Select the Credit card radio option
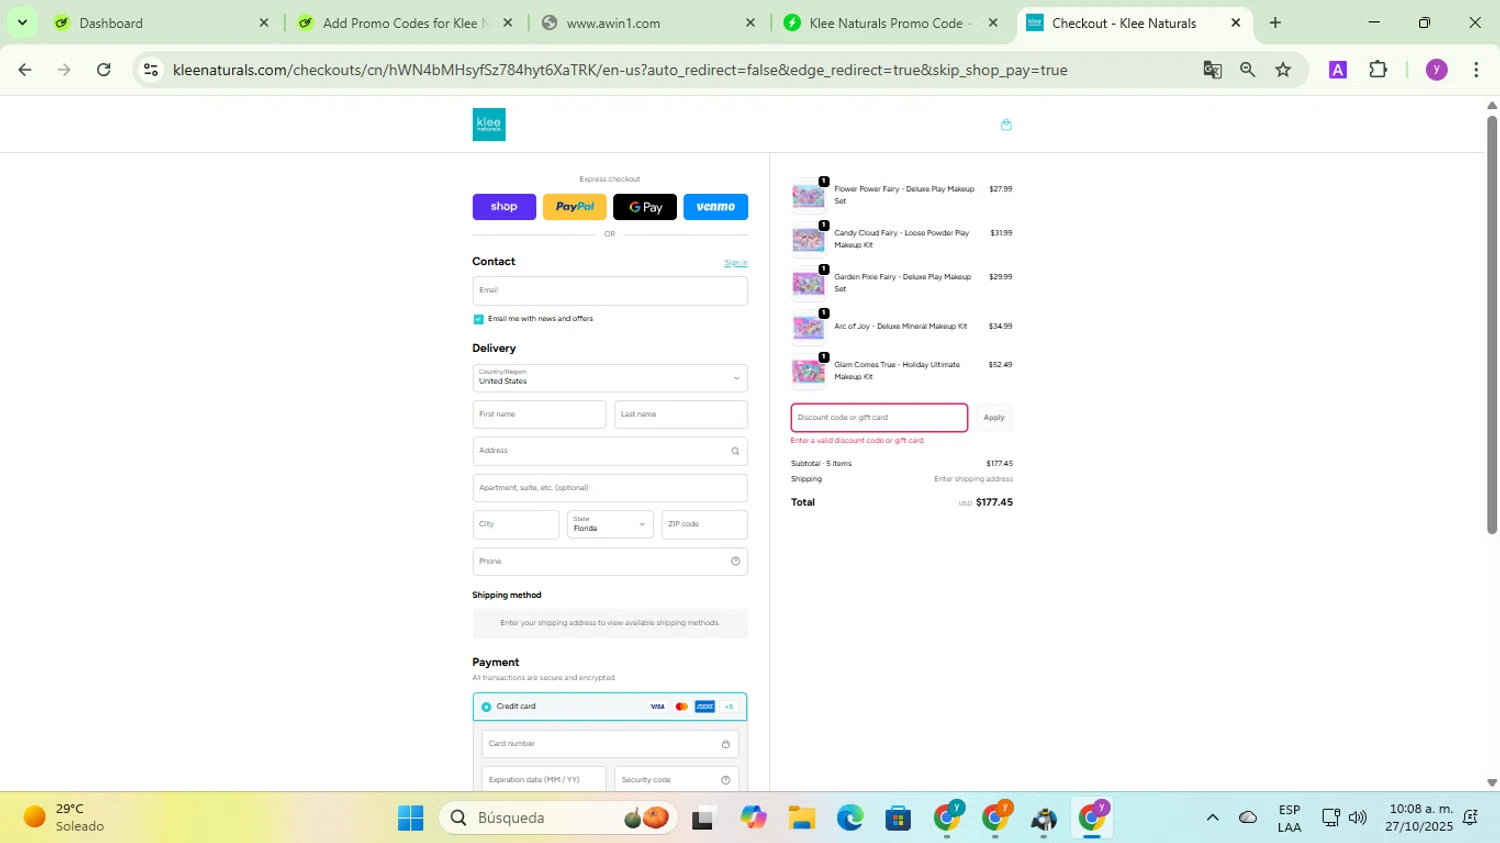 [x=486, y=707]
